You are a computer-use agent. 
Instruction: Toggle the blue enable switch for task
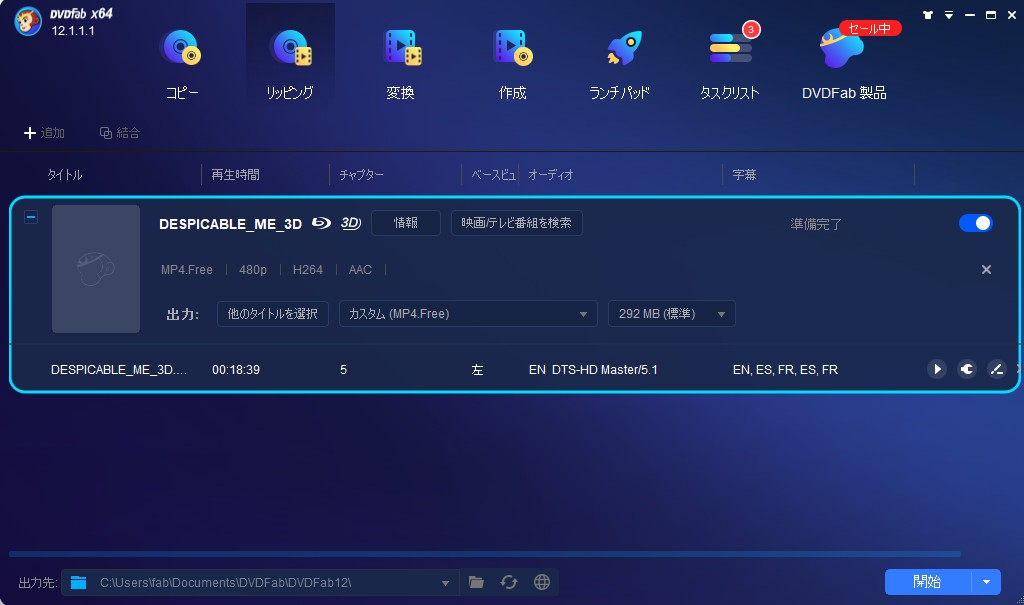point(976,223)
